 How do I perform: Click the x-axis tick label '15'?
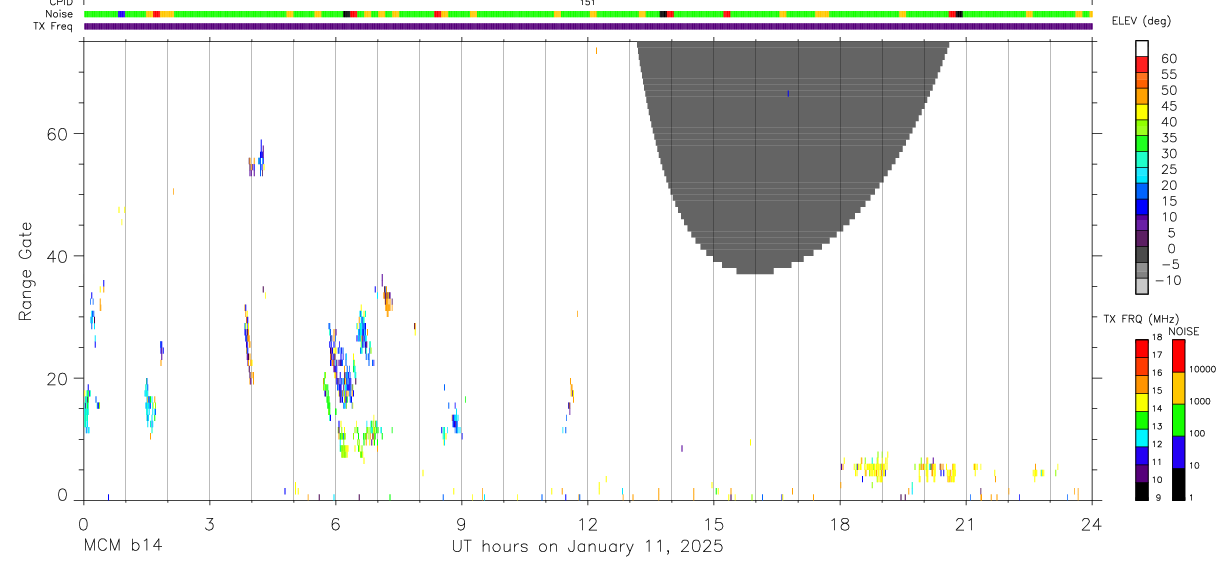(x=713, y=523)
